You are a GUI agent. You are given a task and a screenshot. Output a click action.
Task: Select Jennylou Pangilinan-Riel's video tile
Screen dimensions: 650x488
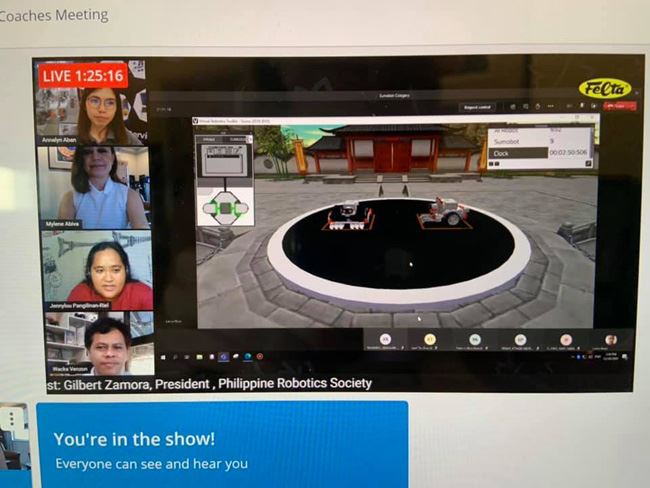pyautogui.click(x=97, y=270)
